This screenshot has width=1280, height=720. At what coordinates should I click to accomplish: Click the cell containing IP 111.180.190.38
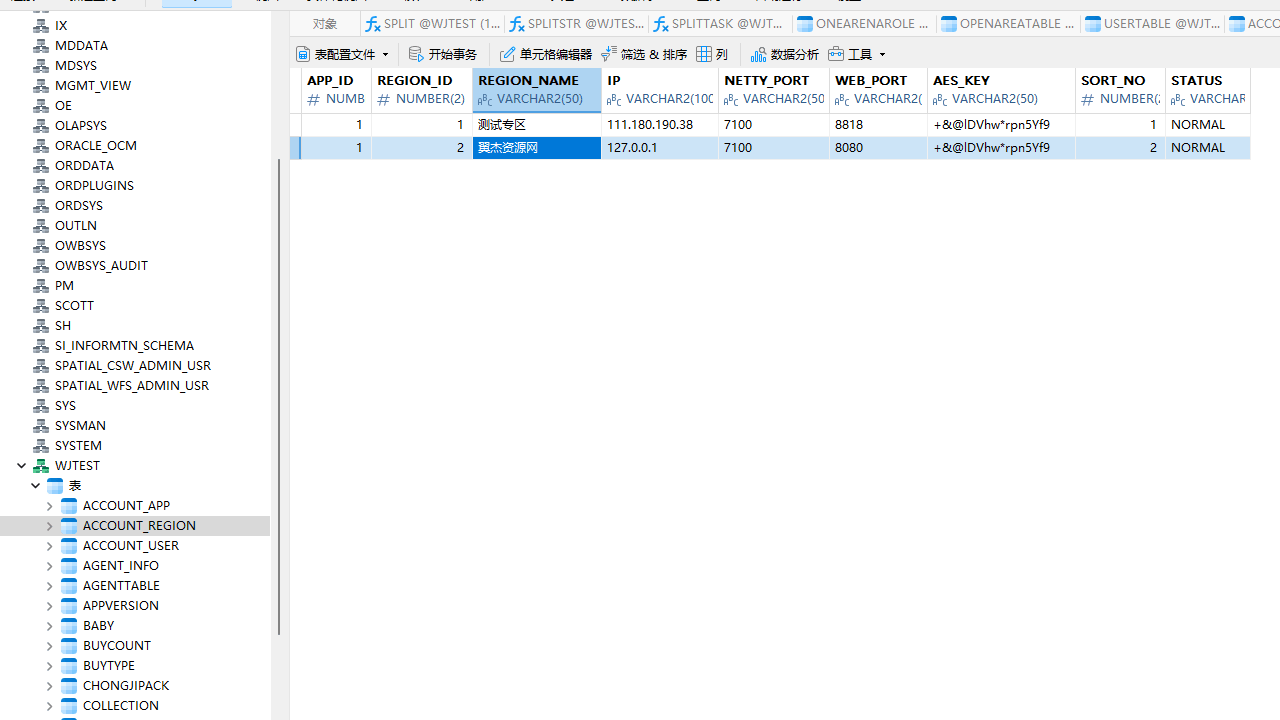point(659,125)
